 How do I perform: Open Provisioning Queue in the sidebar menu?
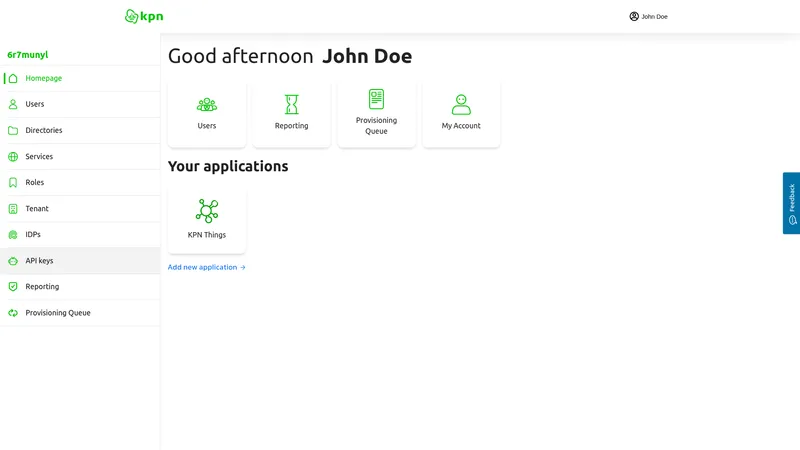(x=80, y=313)
